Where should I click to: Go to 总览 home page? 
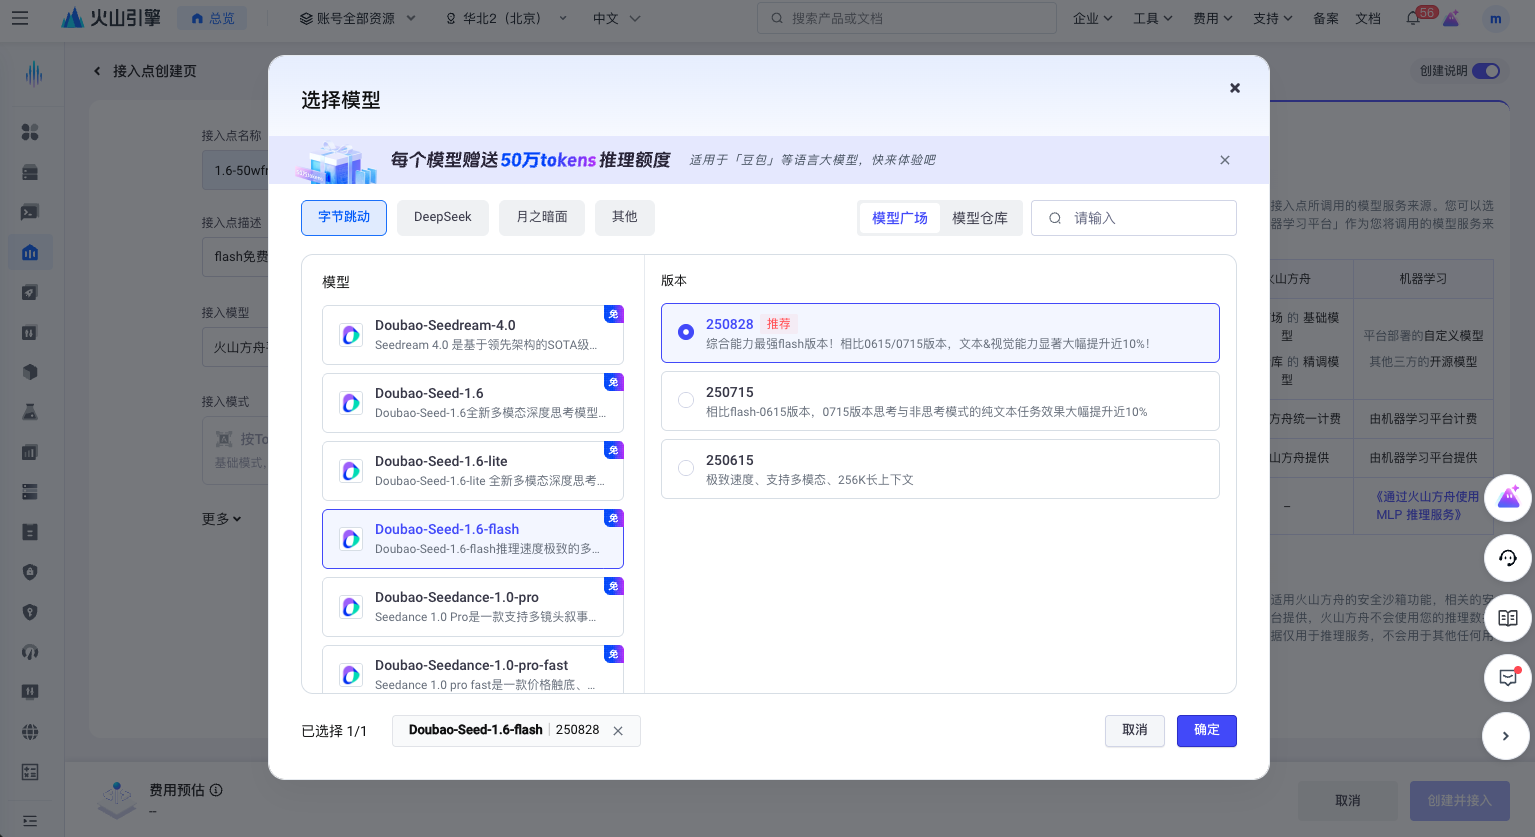point(213,18)
